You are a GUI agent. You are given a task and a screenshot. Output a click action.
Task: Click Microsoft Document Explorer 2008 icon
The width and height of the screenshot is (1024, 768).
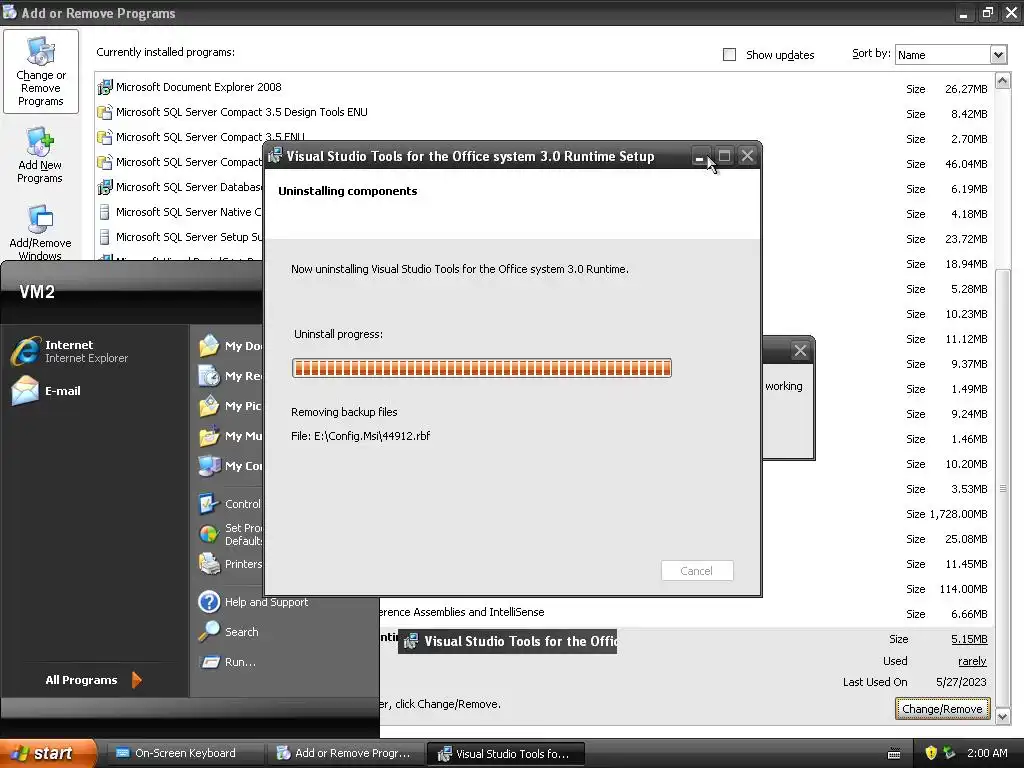point(104,87)
